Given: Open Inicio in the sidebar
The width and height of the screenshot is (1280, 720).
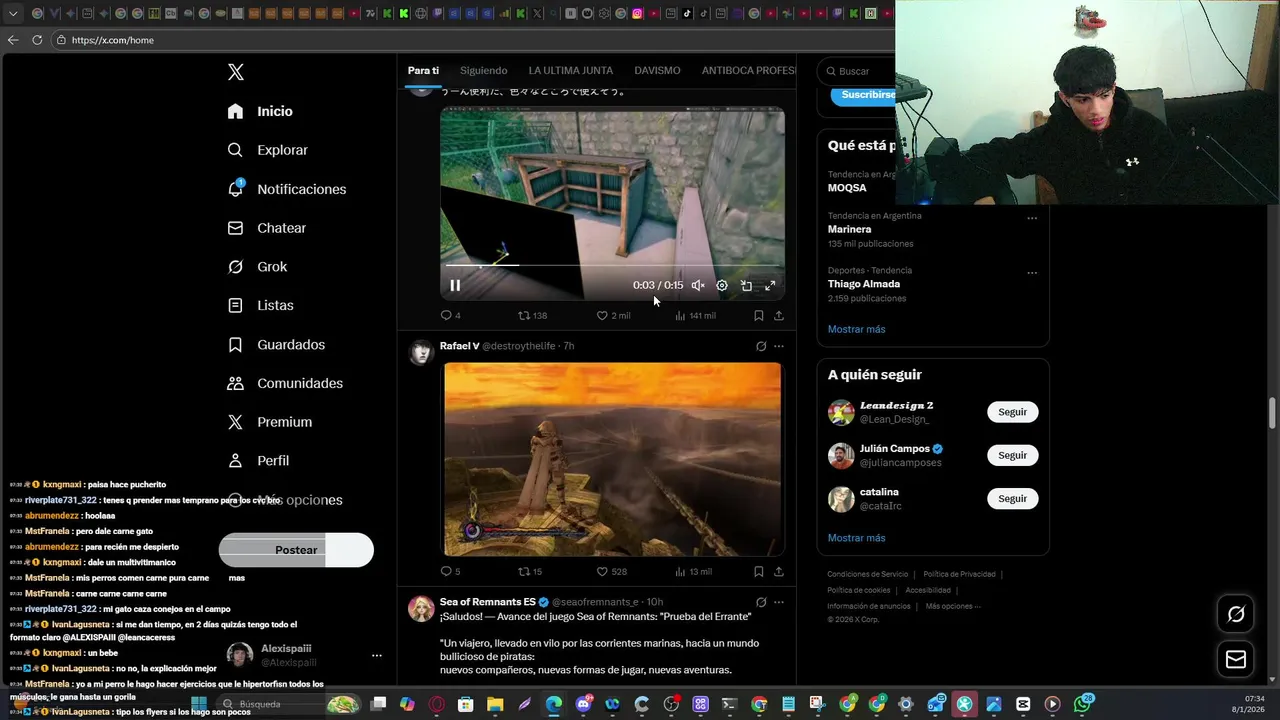Looking at the screenshot, I should pos(260,111).
